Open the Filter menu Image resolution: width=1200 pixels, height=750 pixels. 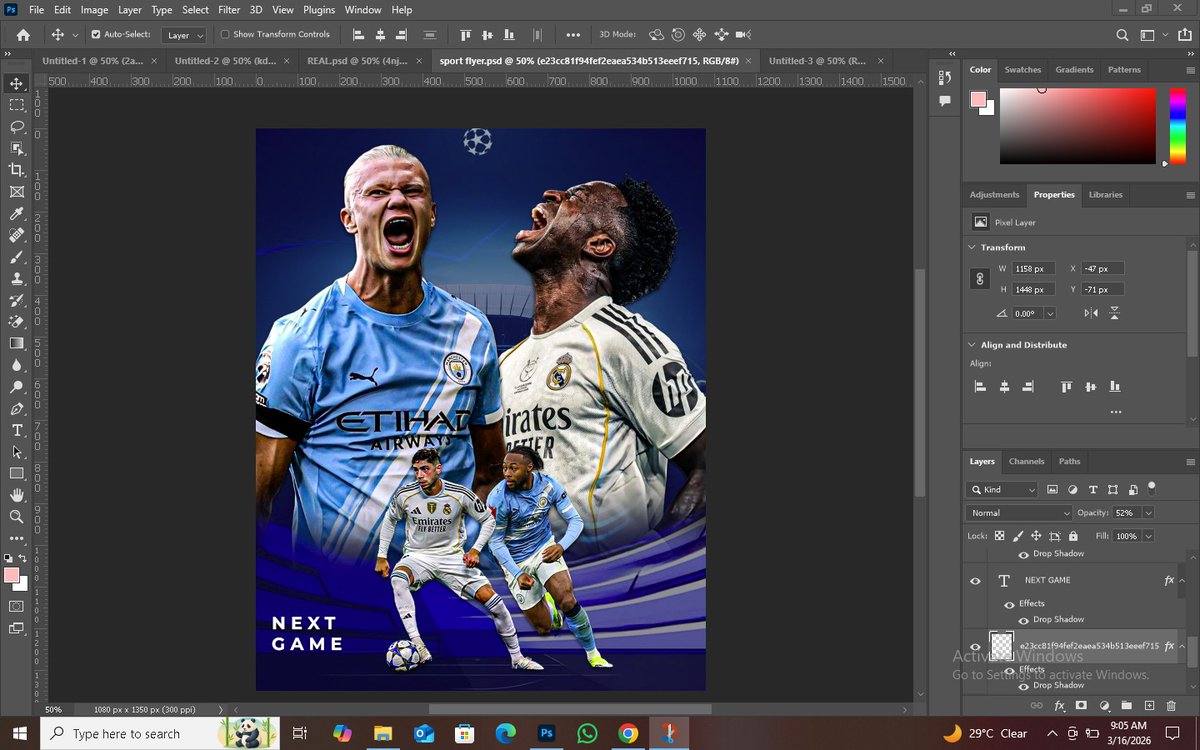(x=229, y=10)
